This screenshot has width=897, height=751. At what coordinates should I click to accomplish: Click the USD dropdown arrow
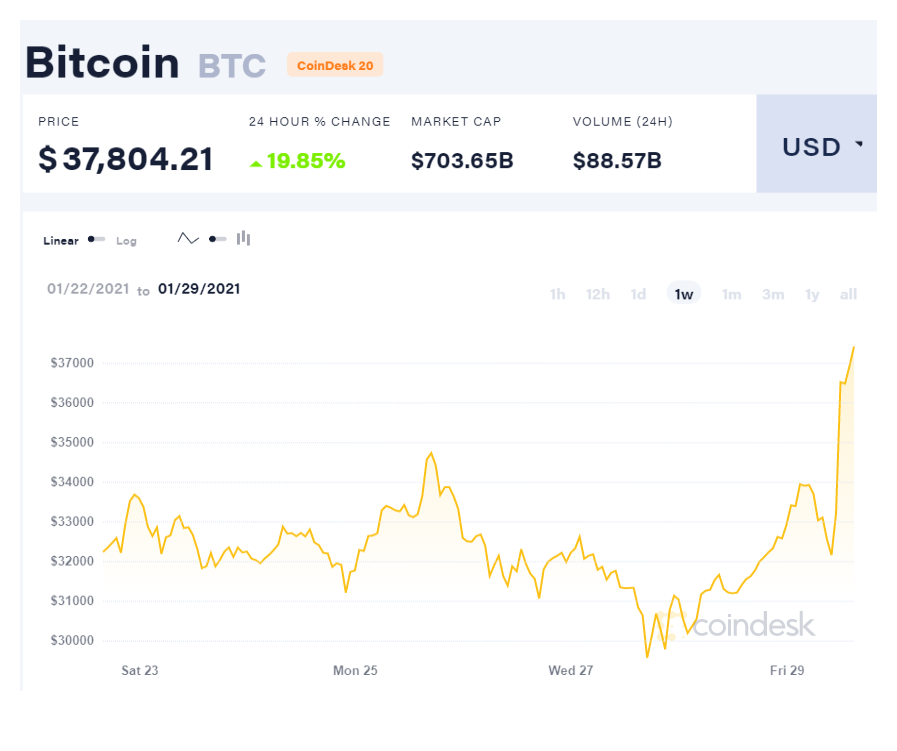pos(859,144)
